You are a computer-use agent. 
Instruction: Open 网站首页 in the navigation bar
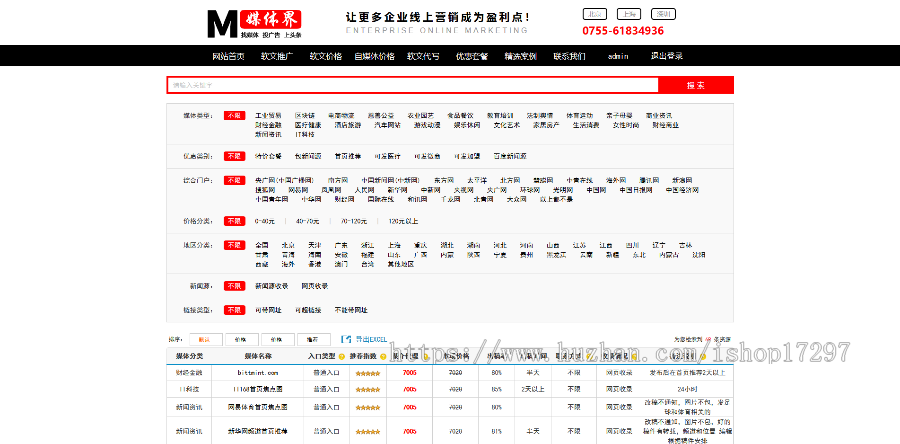tap(228, 56)
